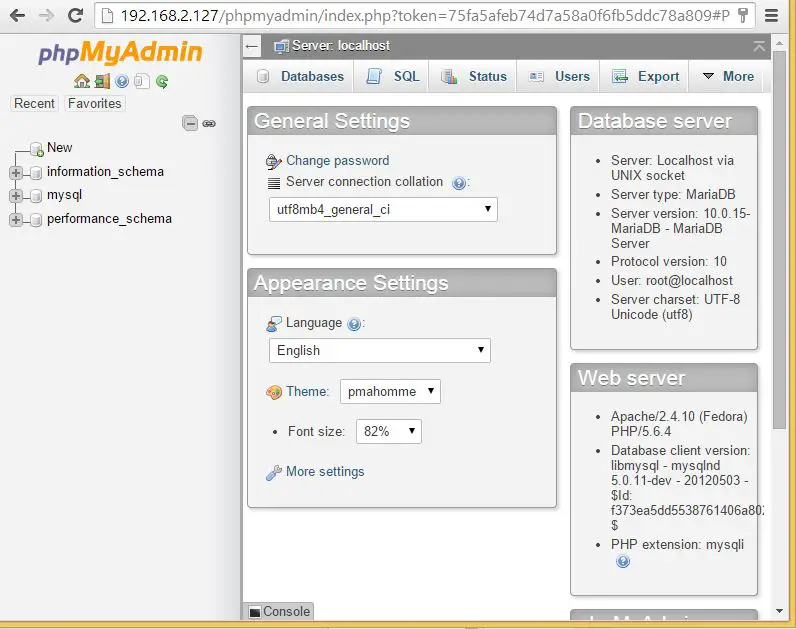
Task: Switch to the Users tab
Action: (x=559, y=77)
